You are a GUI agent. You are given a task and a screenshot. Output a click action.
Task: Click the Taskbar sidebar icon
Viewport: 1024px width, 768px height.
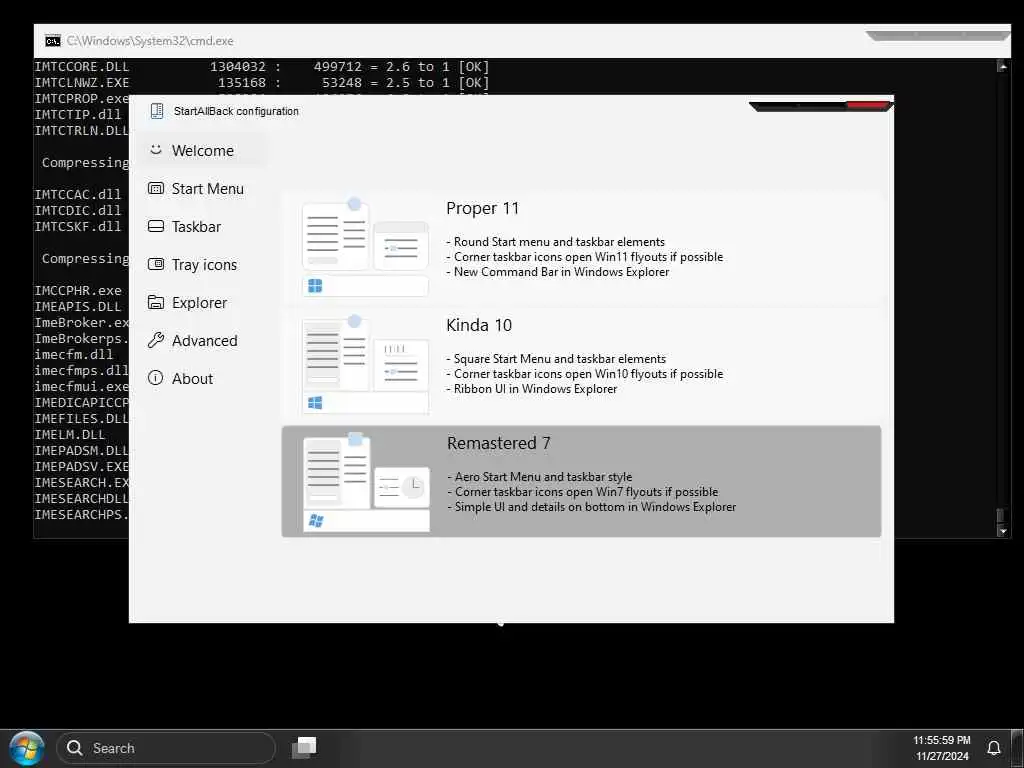(x=155, y=226)
